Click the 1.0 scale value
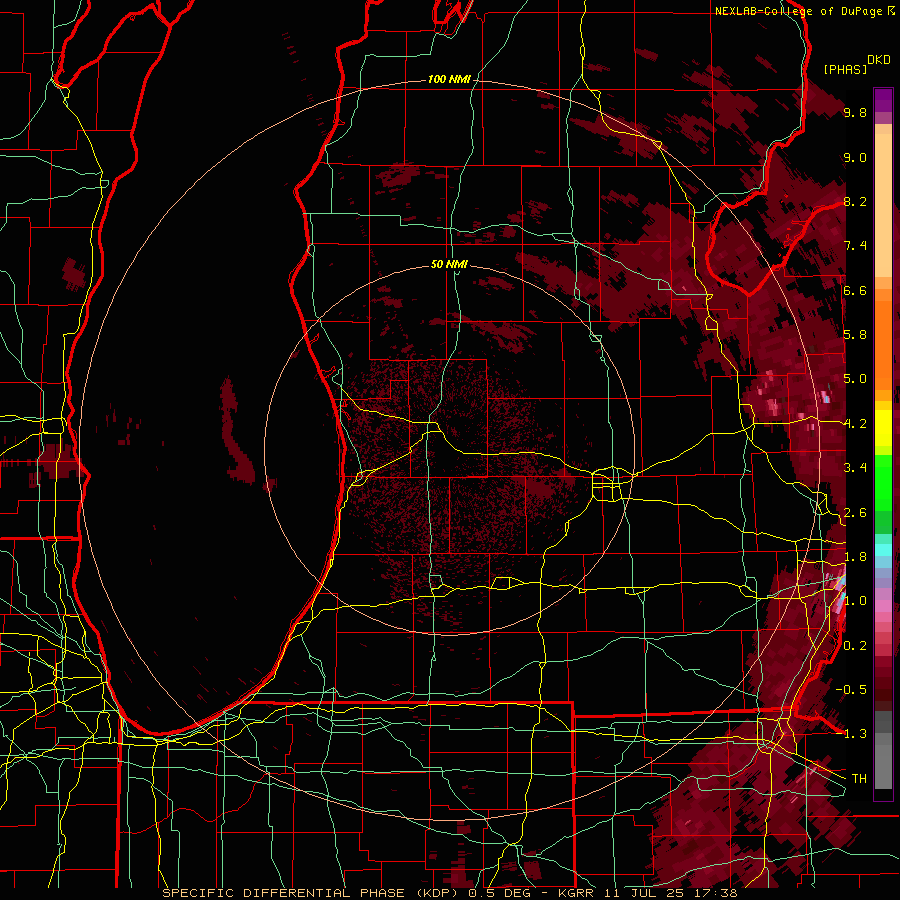This screenshot has width=900, height=900. 855,601
